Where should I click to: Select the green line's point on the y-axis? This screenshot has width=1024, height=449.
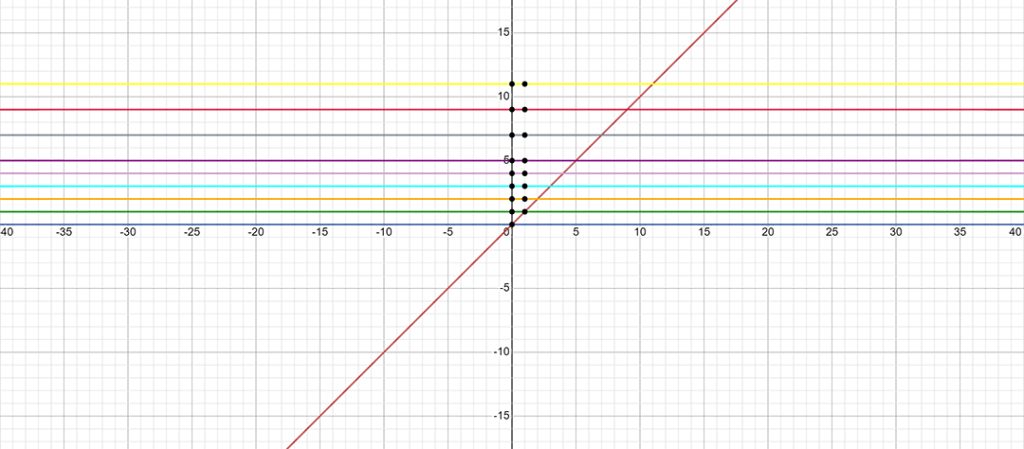(512, 211)
